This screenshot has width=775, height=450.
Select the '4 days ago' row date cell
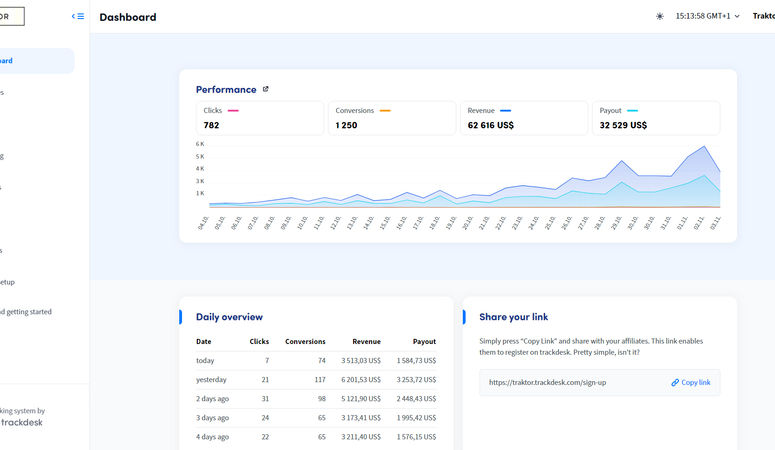tap(213, 437)
